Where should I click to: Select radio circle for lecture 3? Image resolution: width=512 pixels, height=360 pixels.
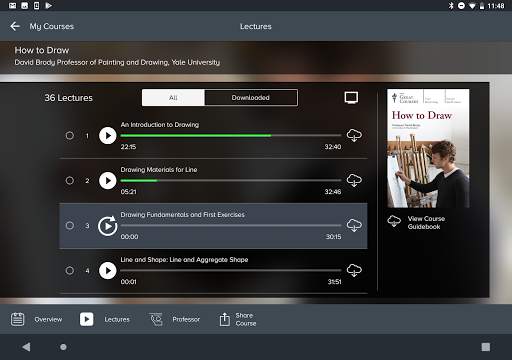(x=70, y=226)
